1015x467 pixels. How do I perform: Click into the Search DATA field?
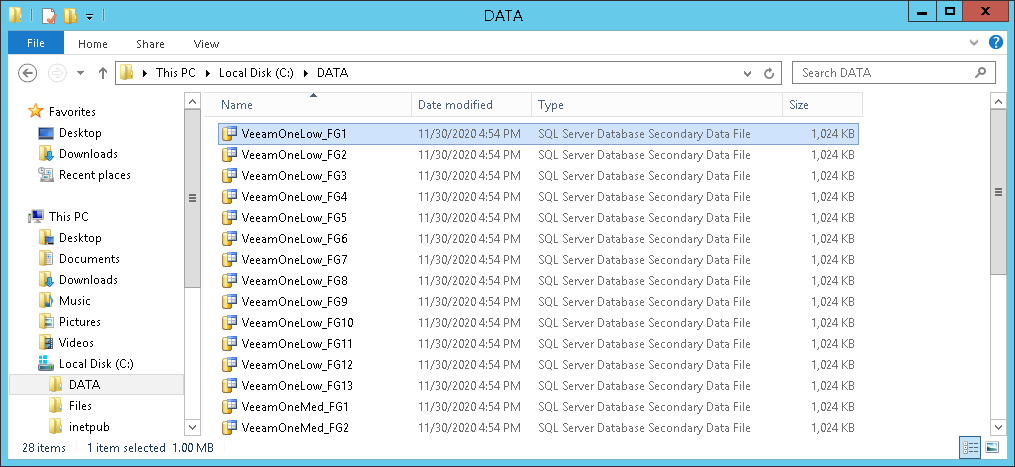885,73
